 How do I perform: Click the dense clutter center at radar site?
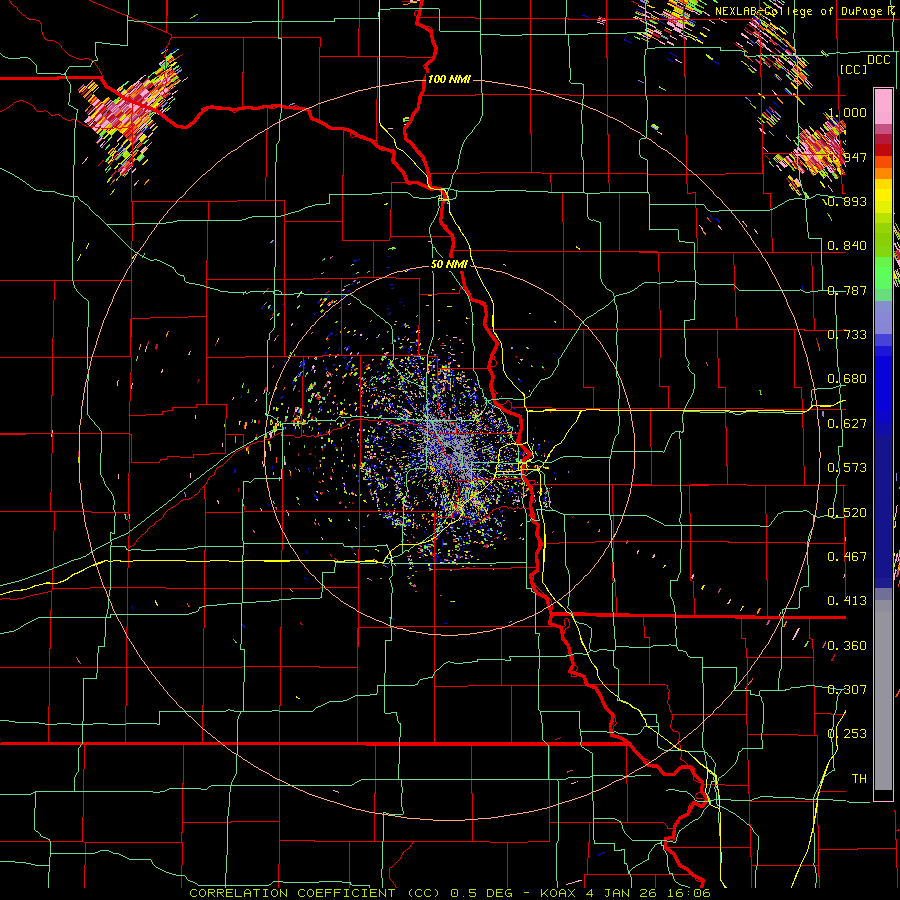click(x=453, y=453)
